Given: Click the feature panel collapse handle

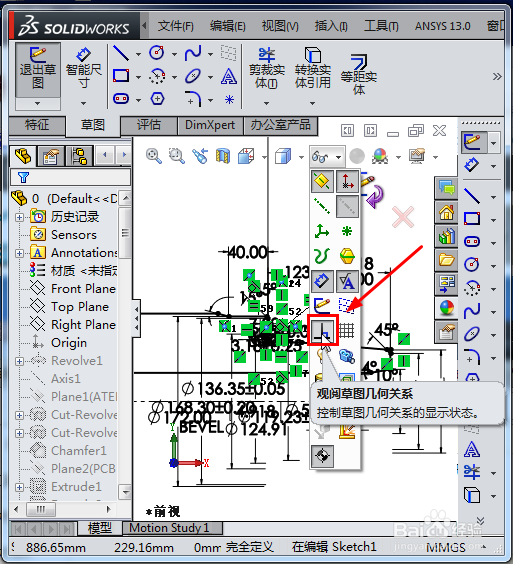Looking at the screenshot, I should point(136,318).
